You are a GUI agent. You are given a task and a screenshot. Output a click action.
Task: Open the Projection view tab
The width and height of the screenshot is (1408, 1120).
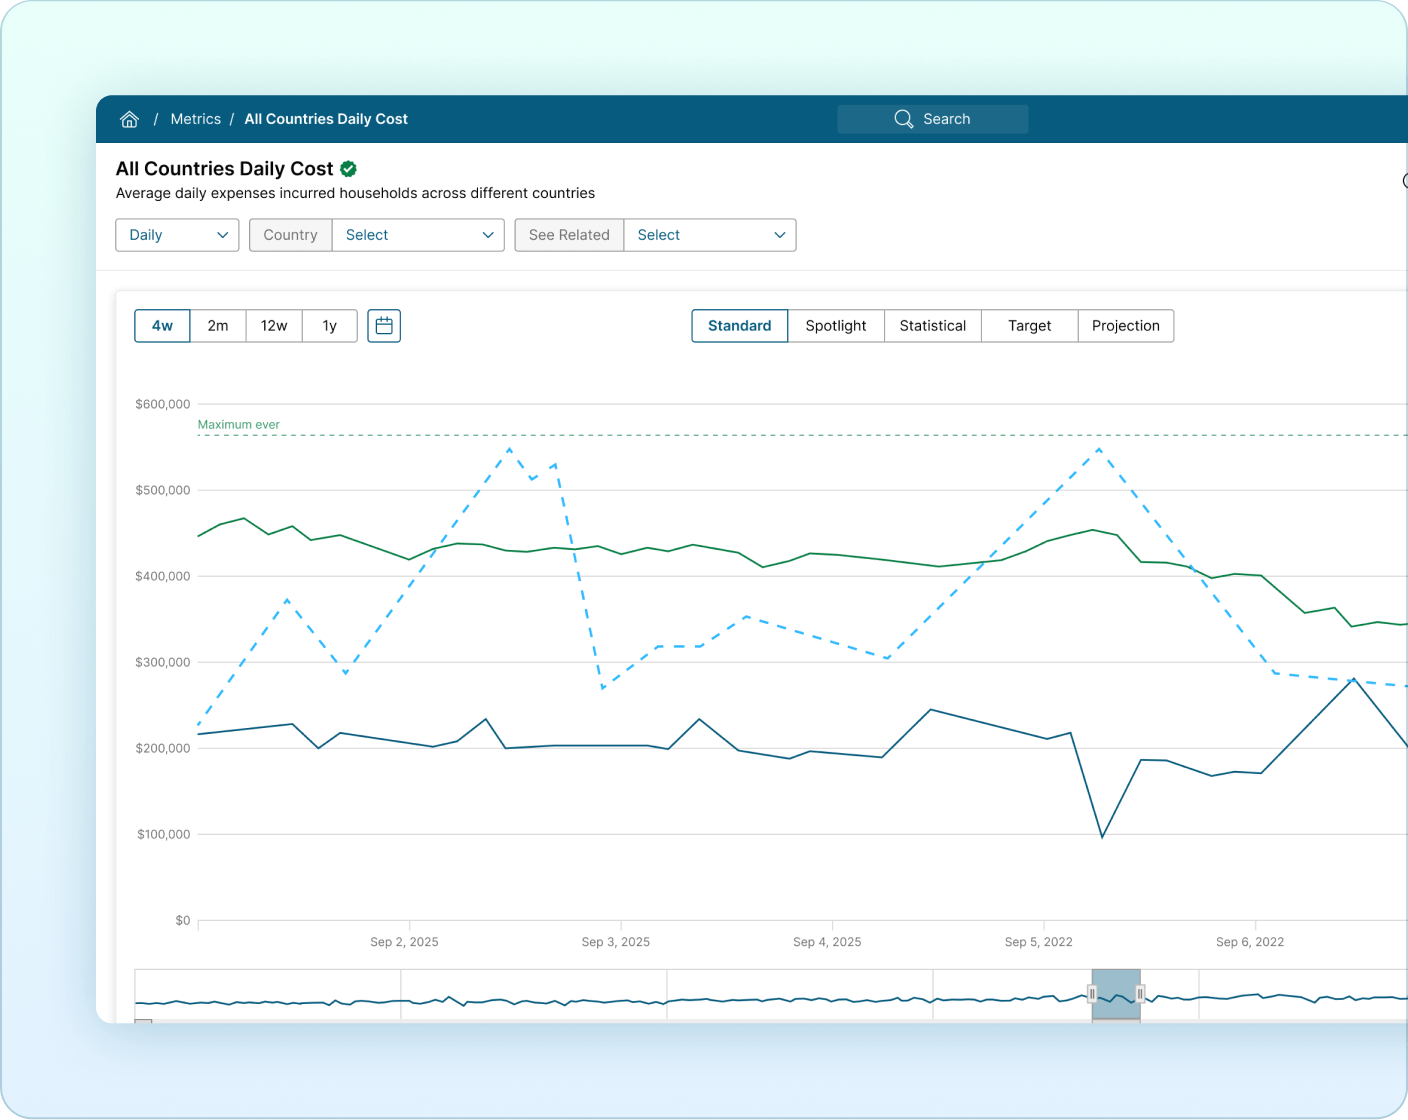point(1126,325)
